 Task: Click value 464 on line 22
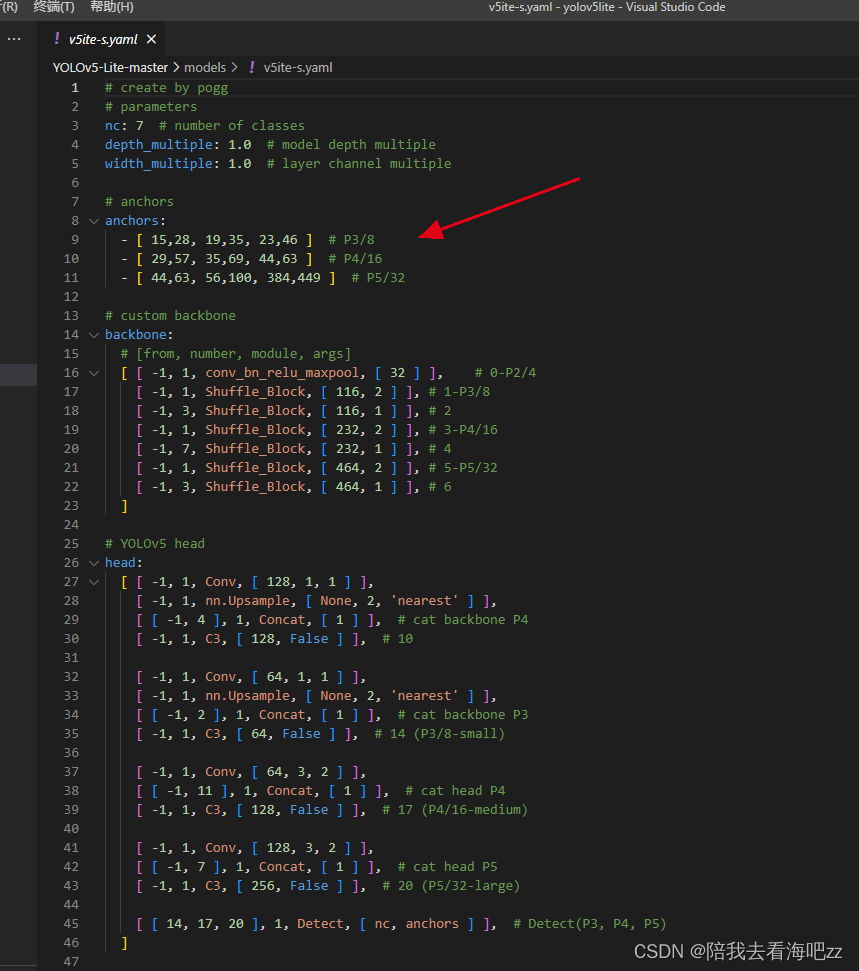point(347,487)
